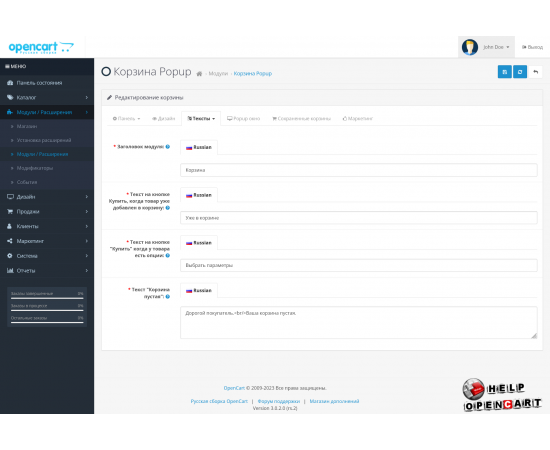This screenshot has height=450, width=550.
Task: Expand the Дизайн sidebar menu
Action: (47, 197)
